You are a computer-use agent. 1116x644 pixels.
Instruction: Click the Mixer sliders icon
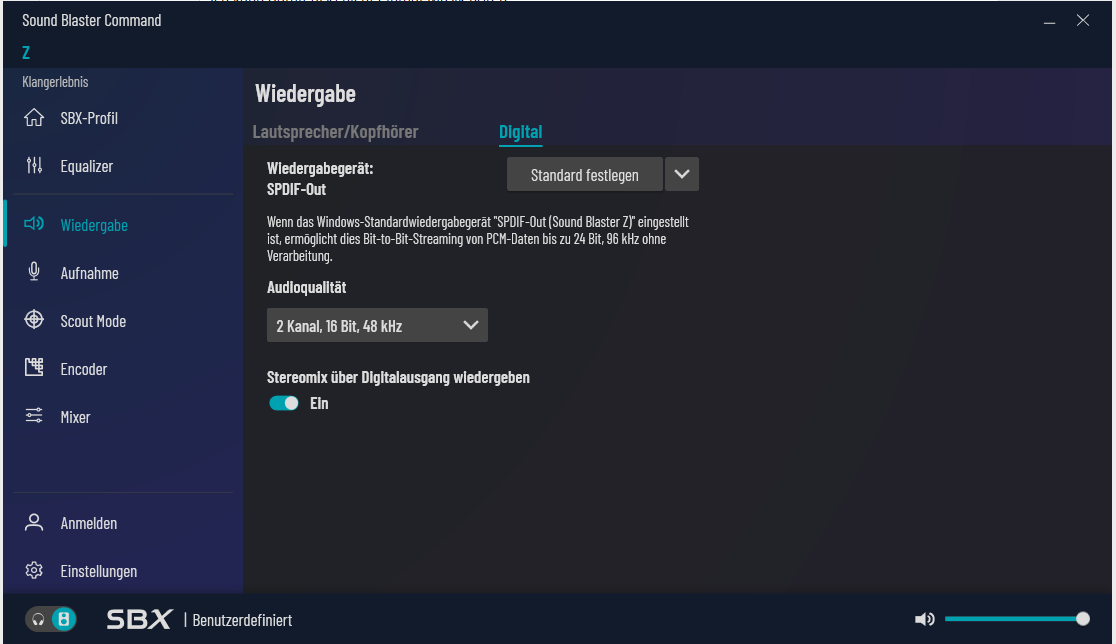click(x=34, y=416)
